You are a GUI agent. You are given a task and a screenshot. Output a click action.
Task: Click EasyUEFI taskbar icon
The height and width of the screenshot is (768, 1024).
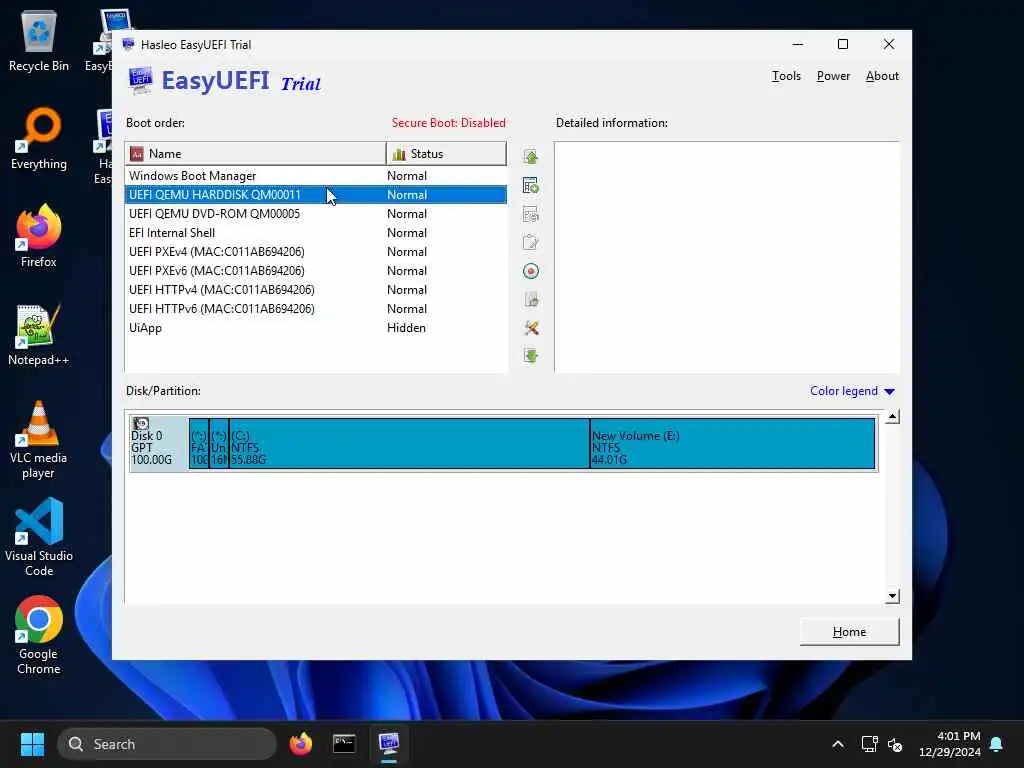[389, 744]
